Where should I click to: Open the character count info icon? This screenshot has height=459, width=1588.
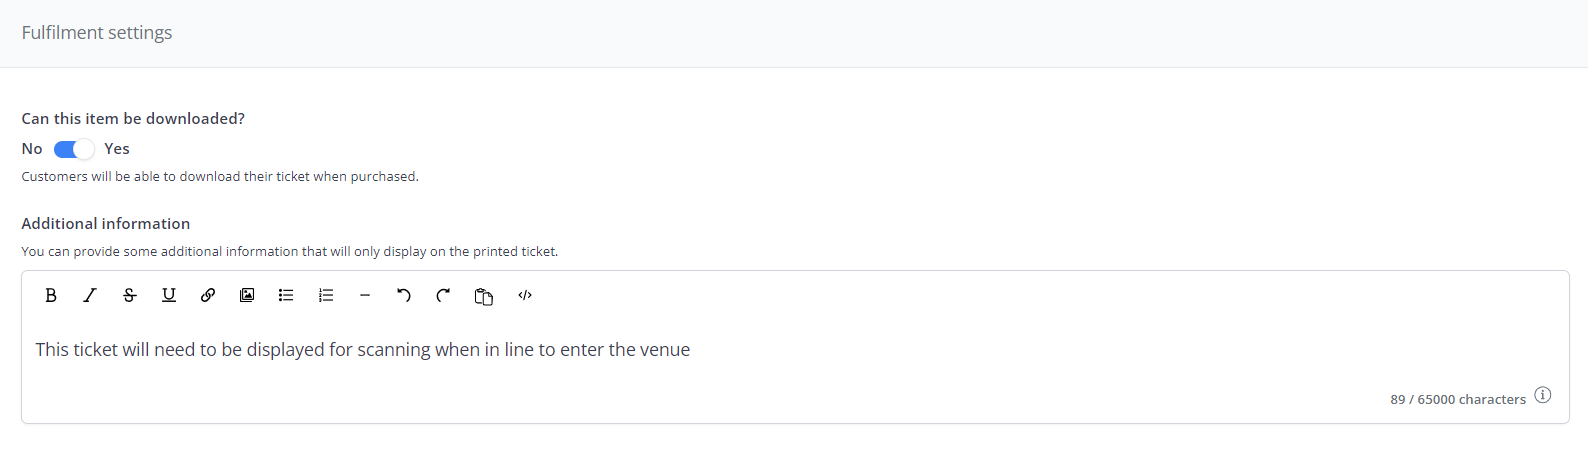tap(1543, 395)
